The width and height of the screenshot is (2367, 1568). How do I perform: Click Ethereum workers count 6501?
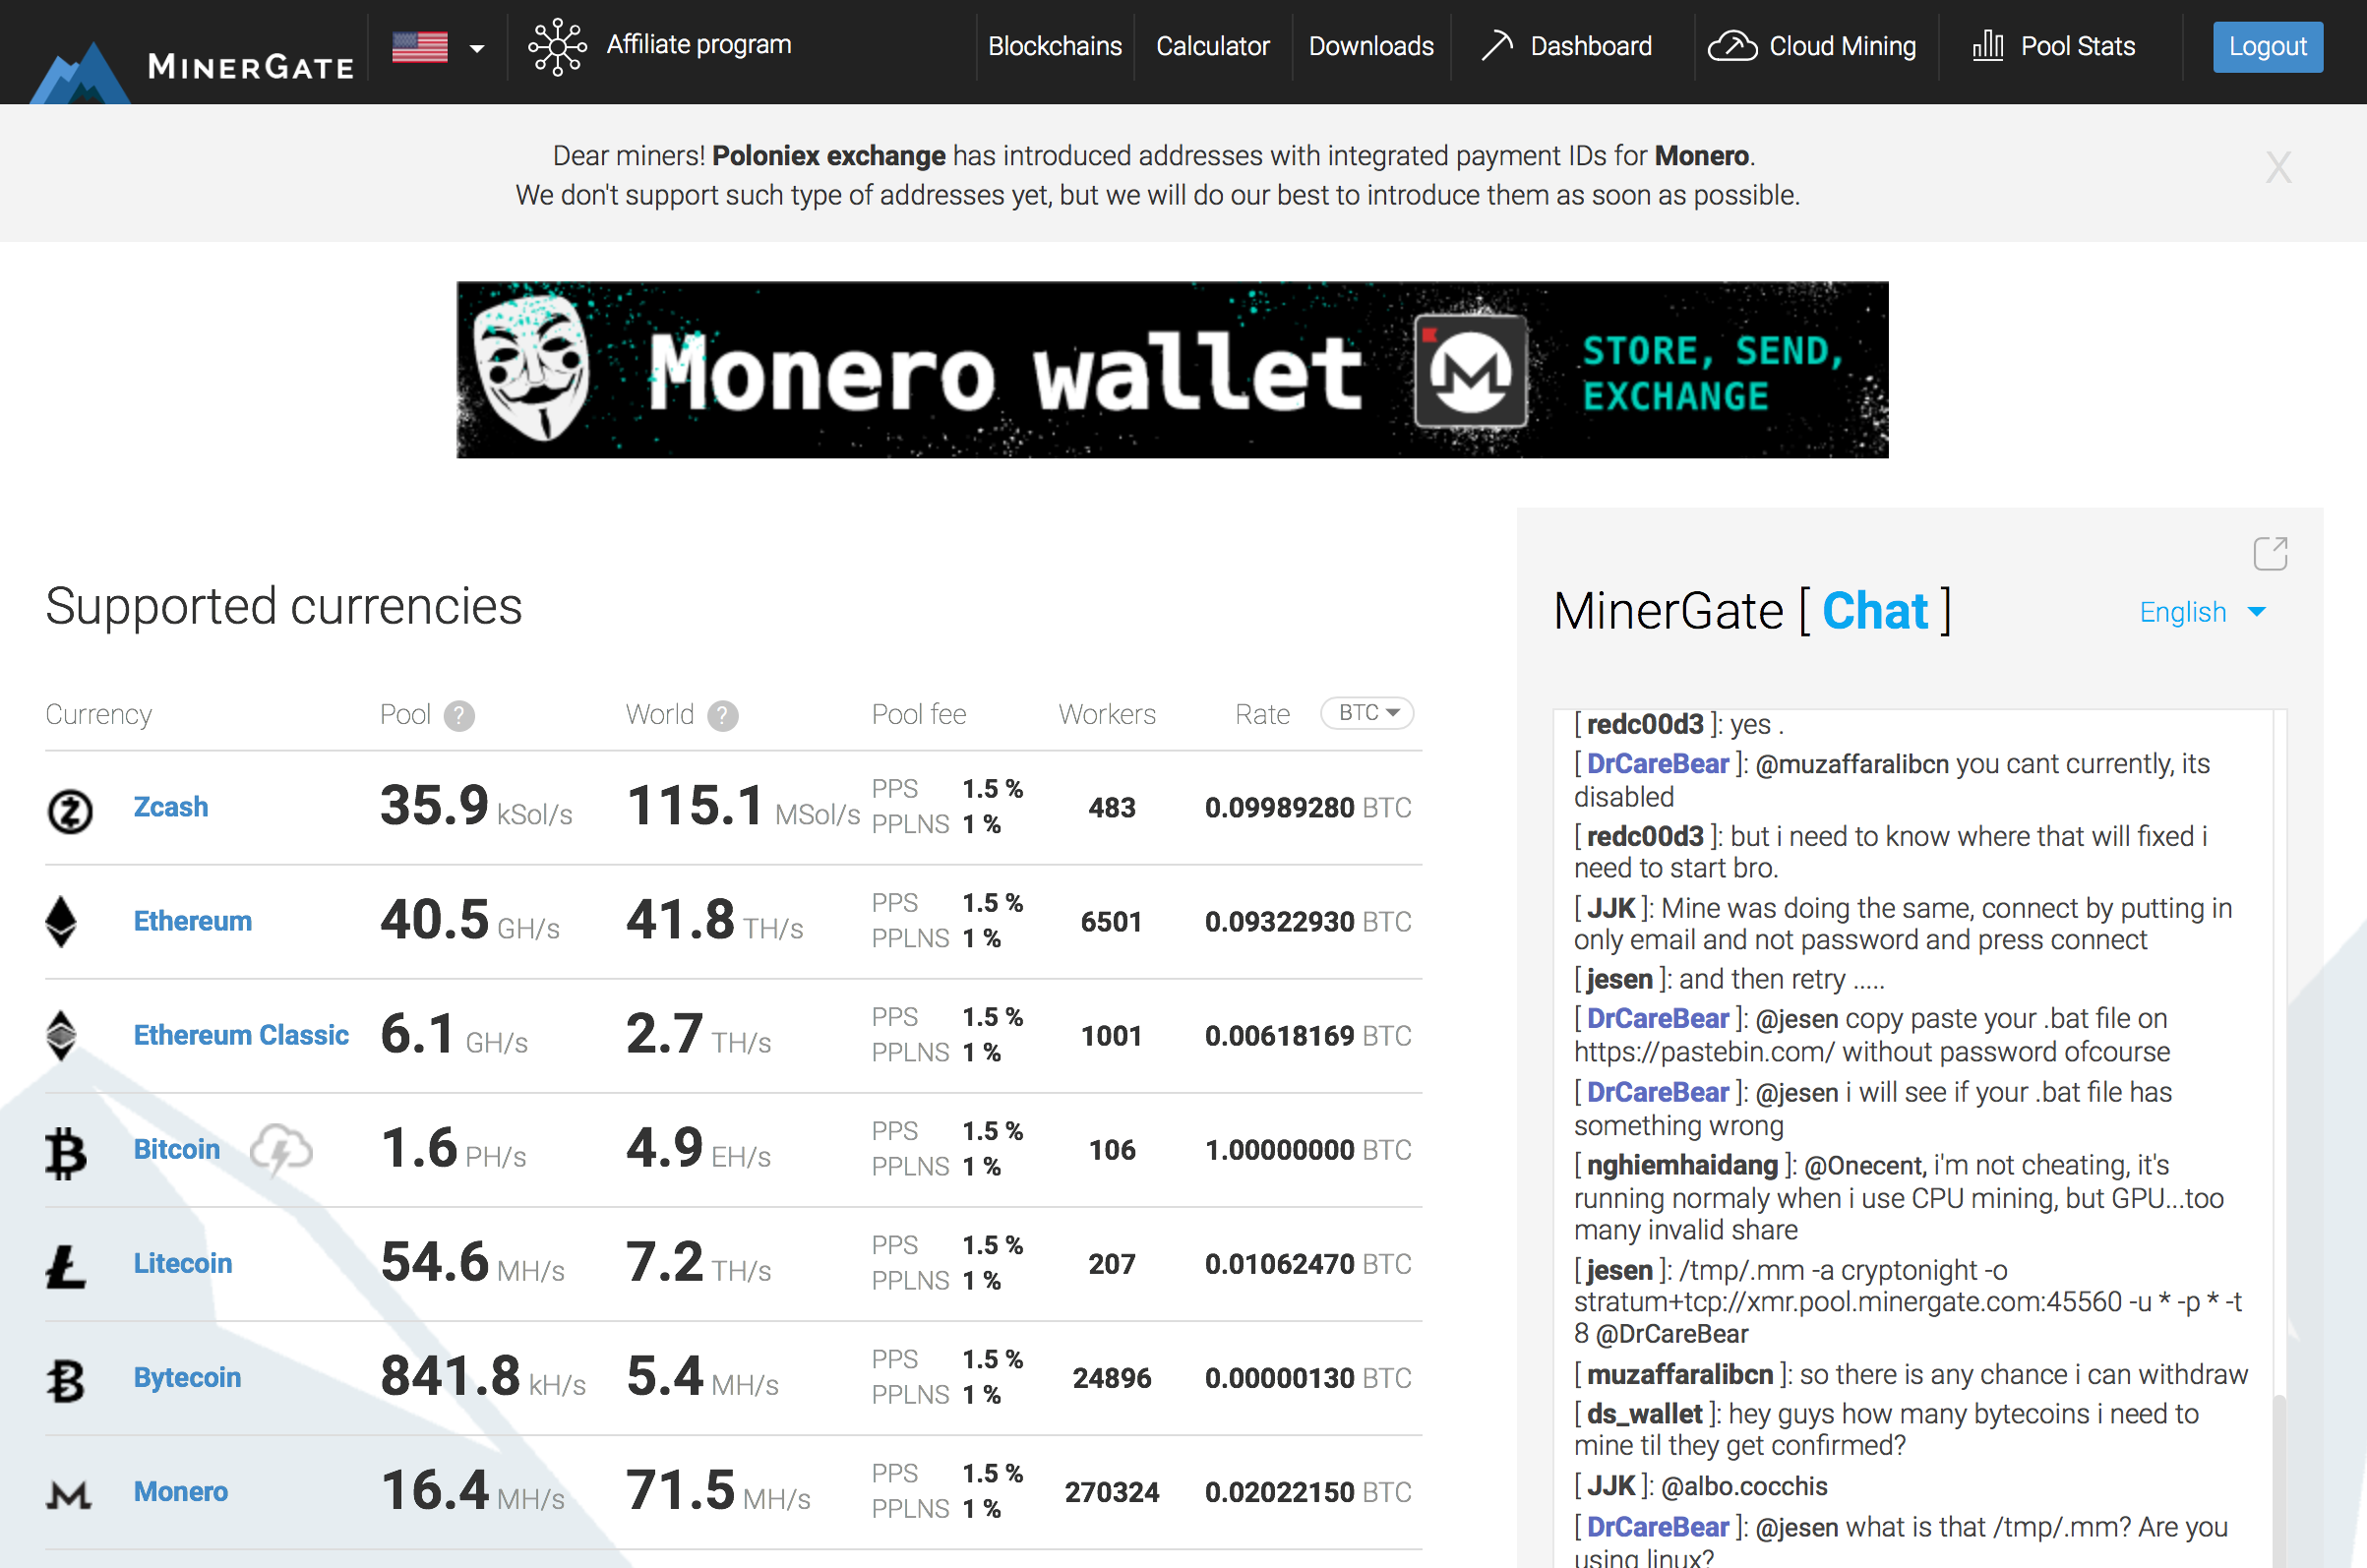click(x=1111, y=921)
